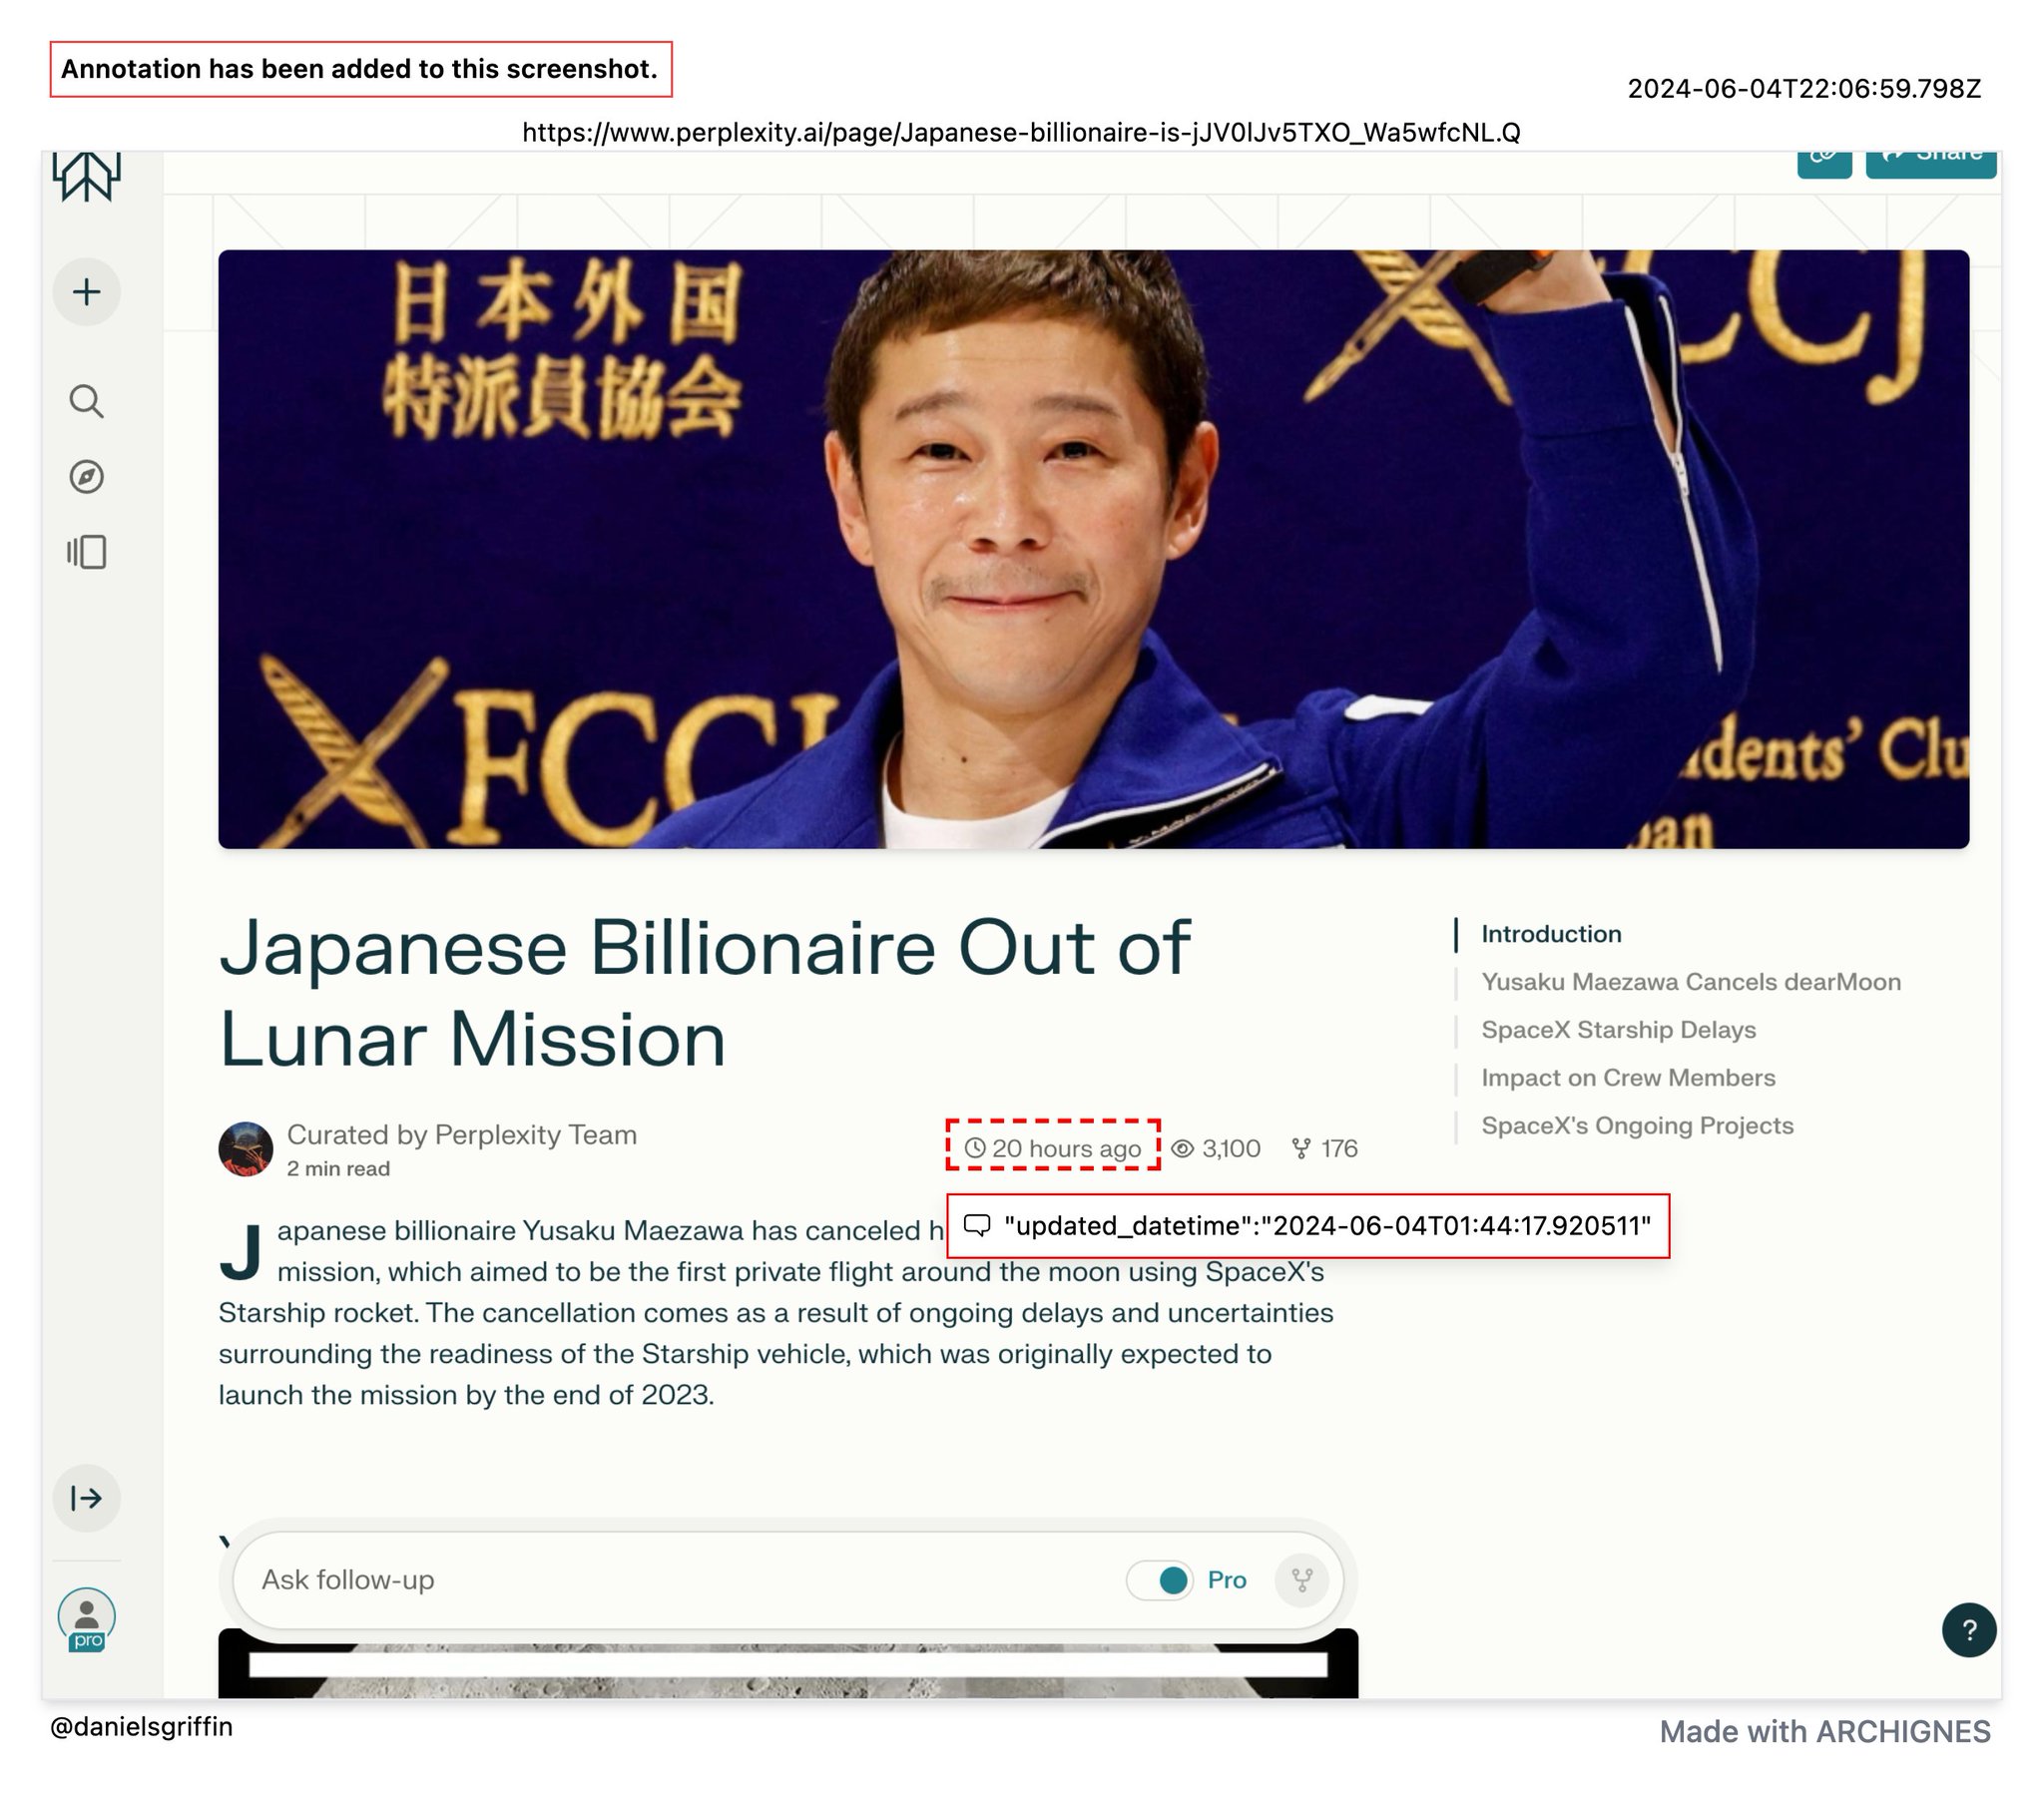Click the 3,100 views eye counter
The image size is (2044, 1794).
1215,1148
